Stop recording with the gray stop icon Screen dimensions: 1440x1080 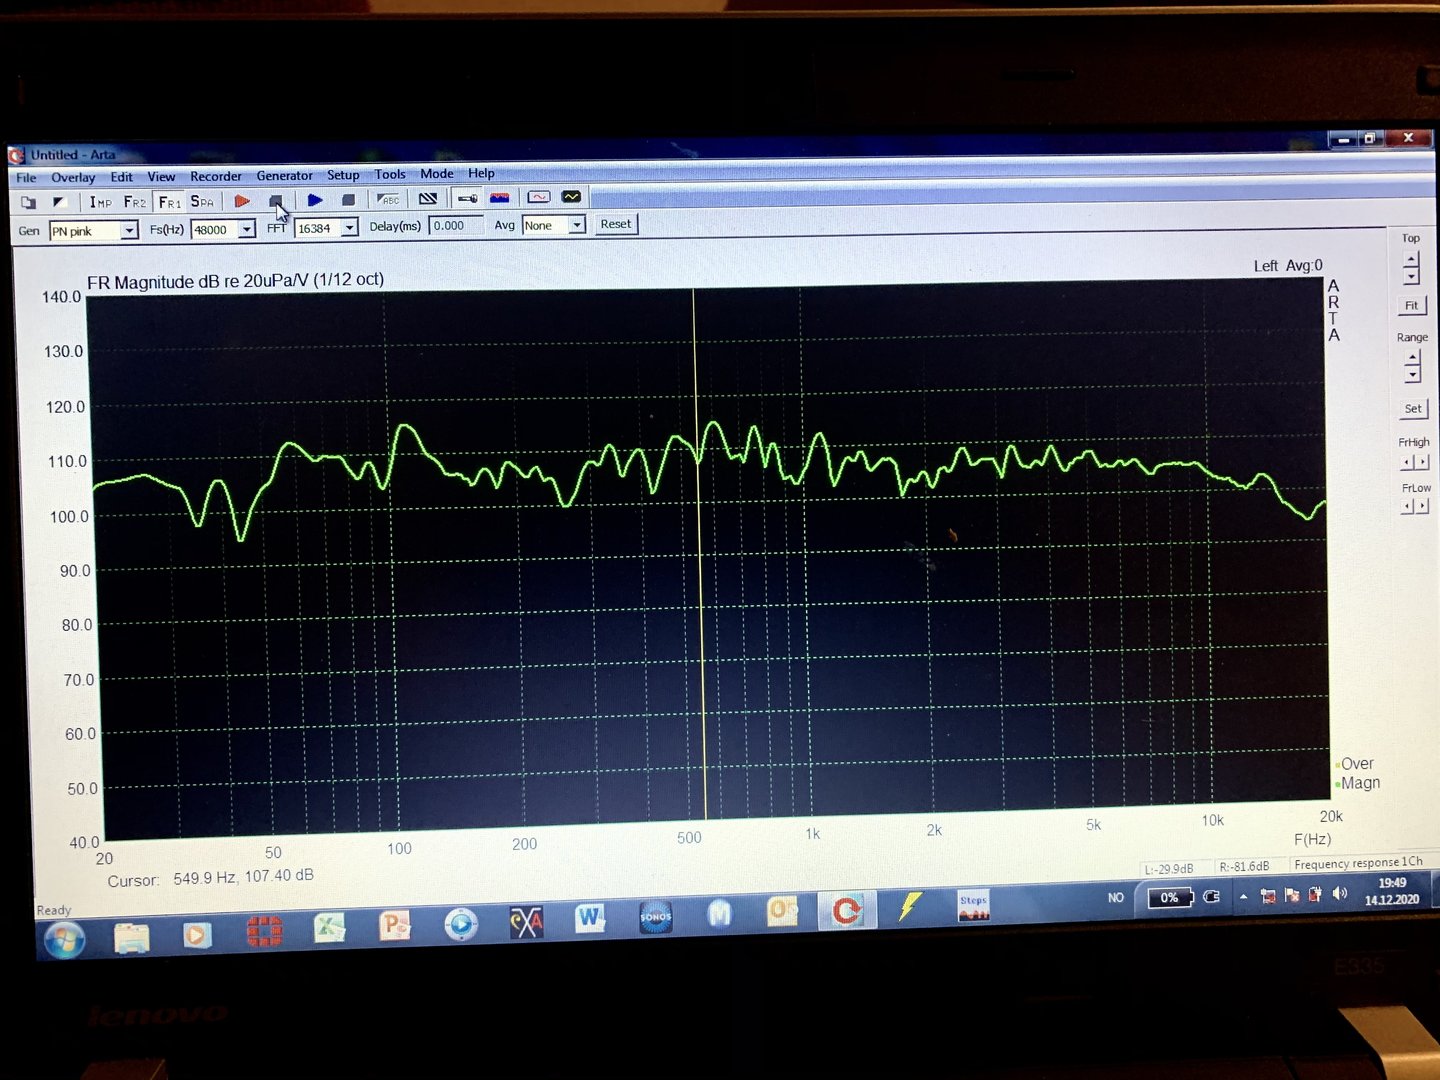click(x=276, y=201)
